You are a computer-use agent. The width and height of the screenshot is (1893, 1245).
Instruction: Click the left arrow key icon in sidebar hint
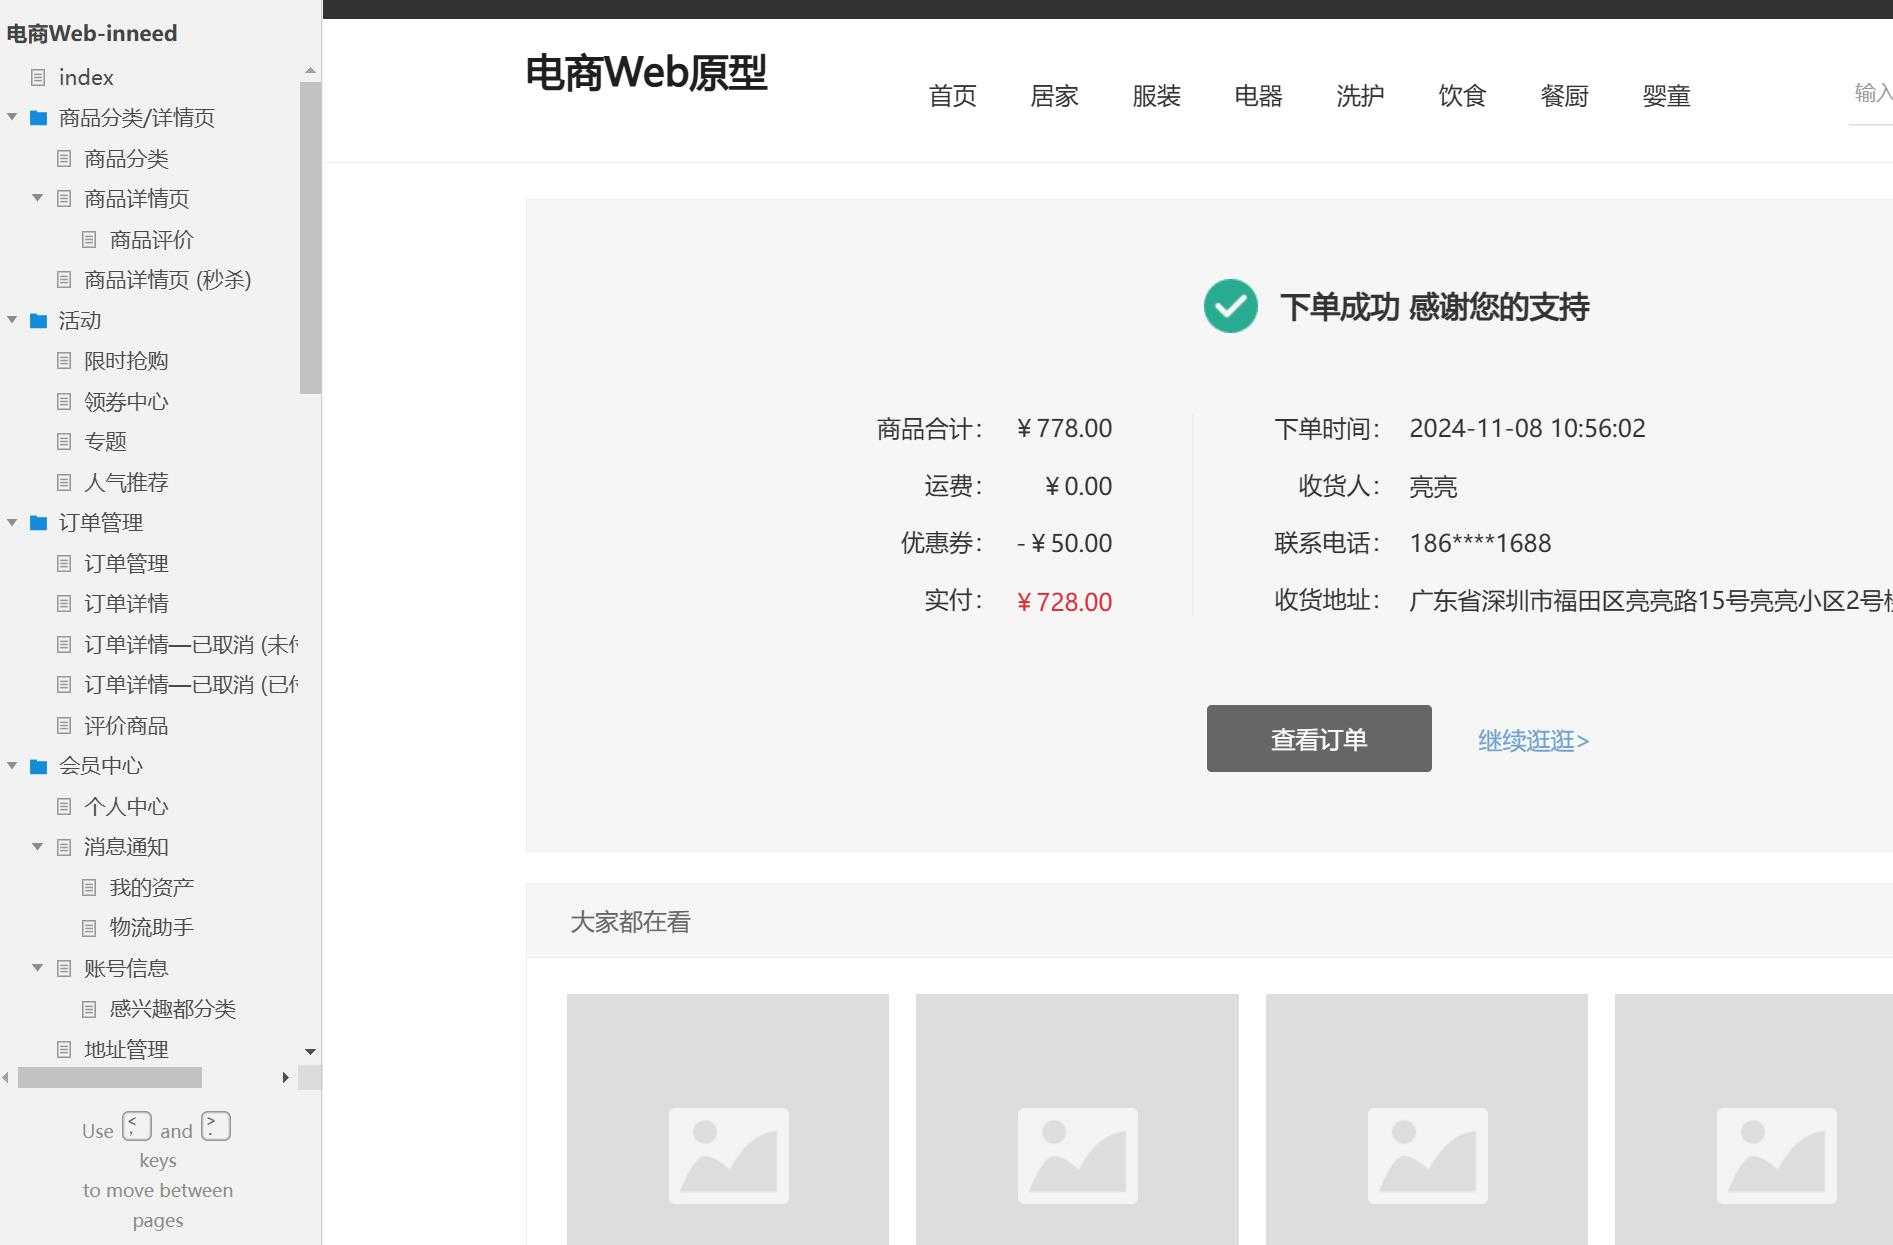click(x=136, y=1126)
